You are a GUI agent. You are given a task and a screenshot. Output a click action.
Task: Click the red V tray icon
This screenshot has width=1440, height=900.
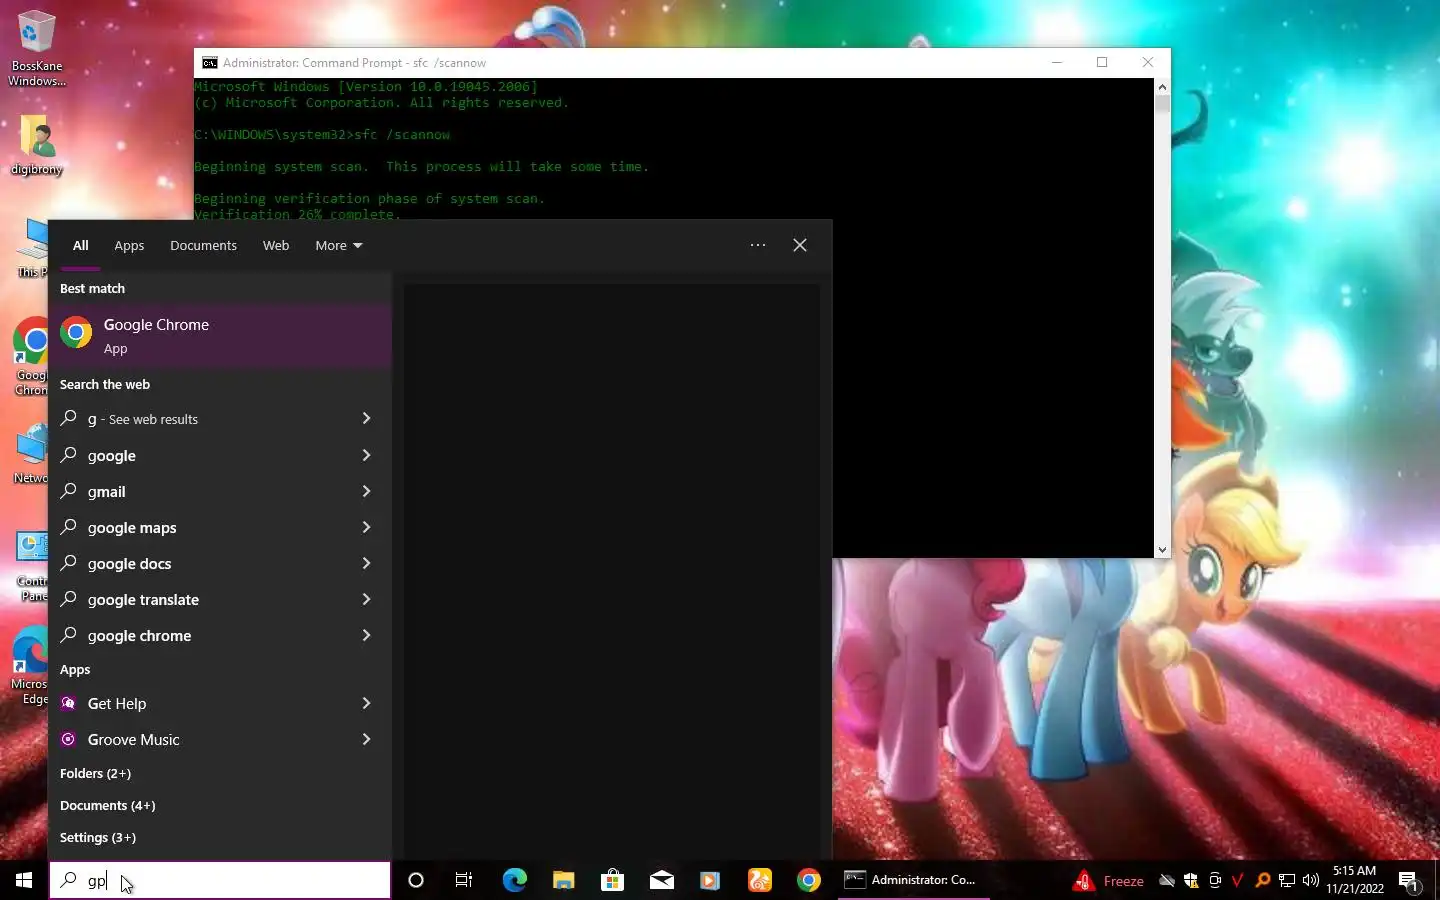pos(1238,881)
